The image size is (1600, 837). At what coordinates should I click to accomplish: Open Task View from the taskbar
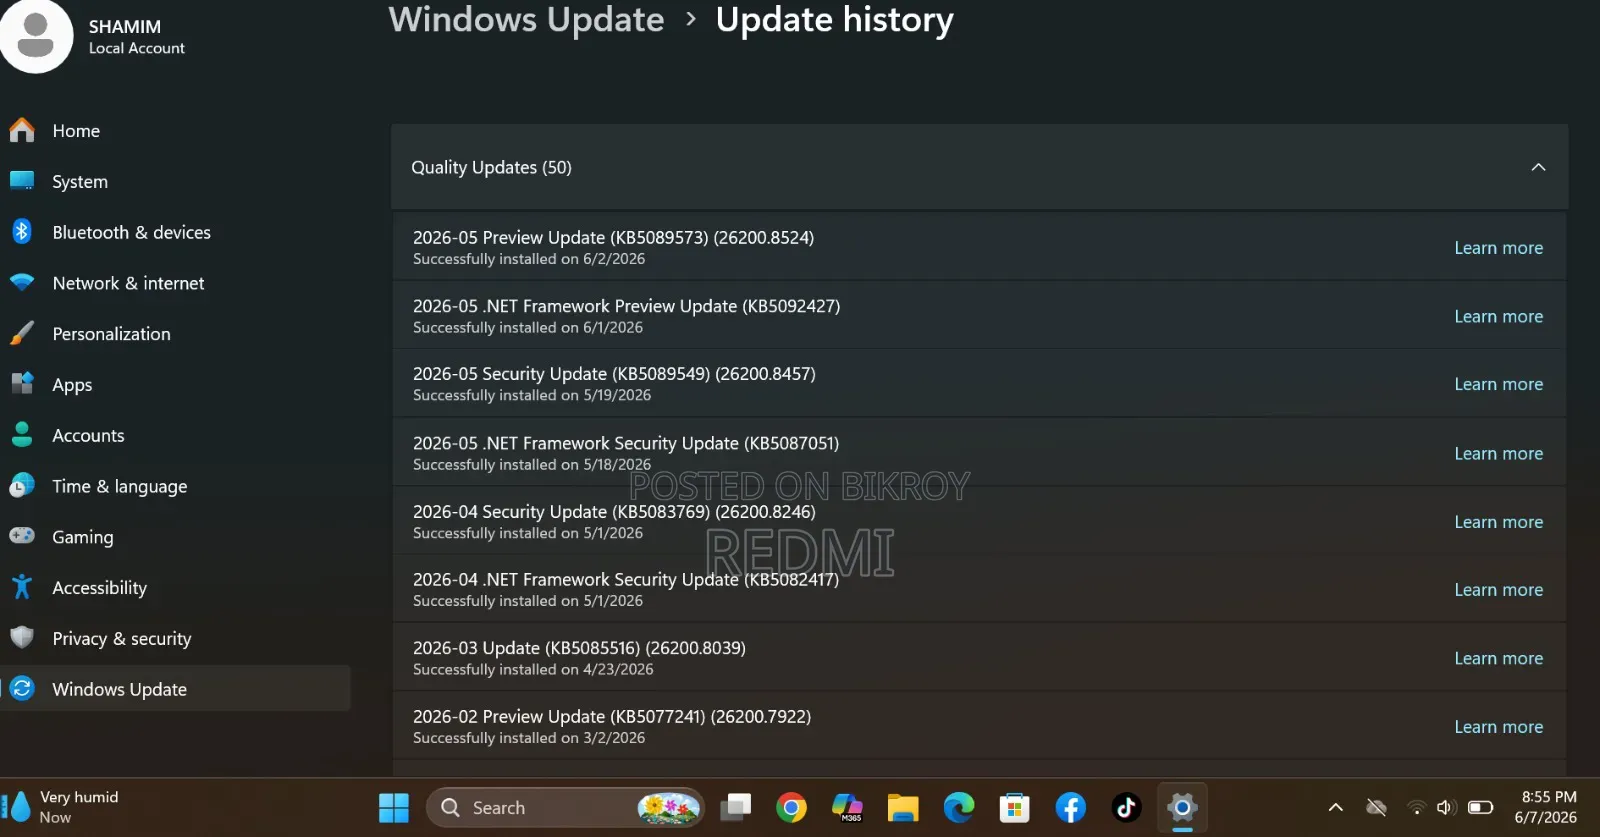pyautogui.click(x=736, y=808)
